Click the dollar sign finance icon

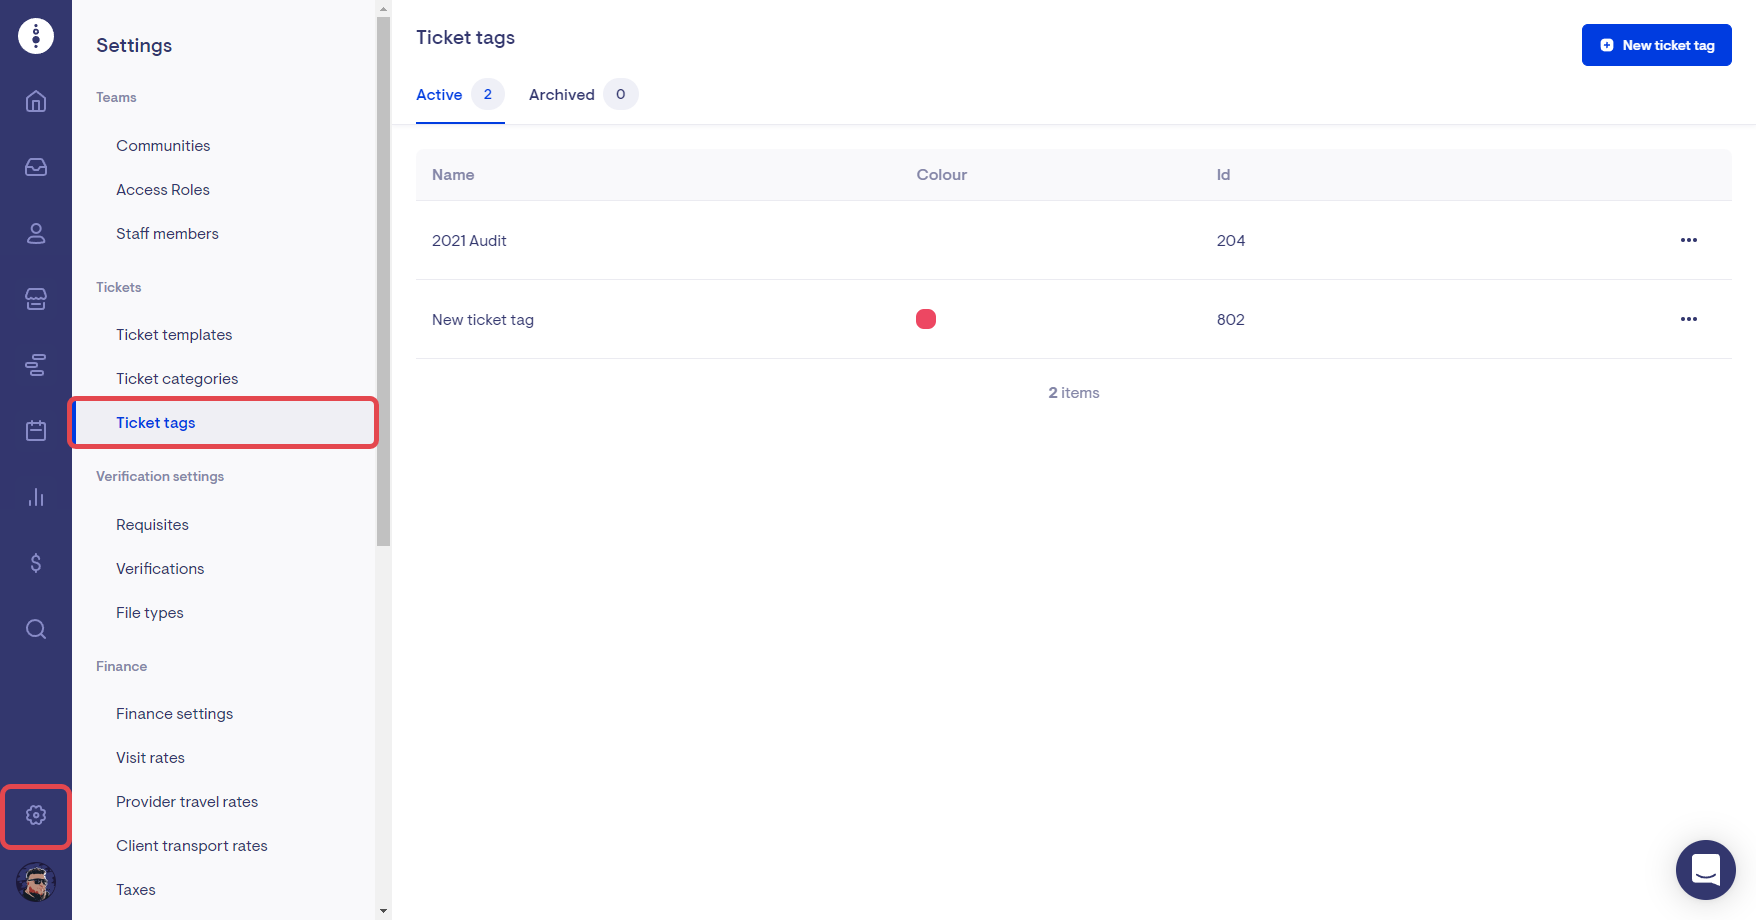[x=36, y=563]
